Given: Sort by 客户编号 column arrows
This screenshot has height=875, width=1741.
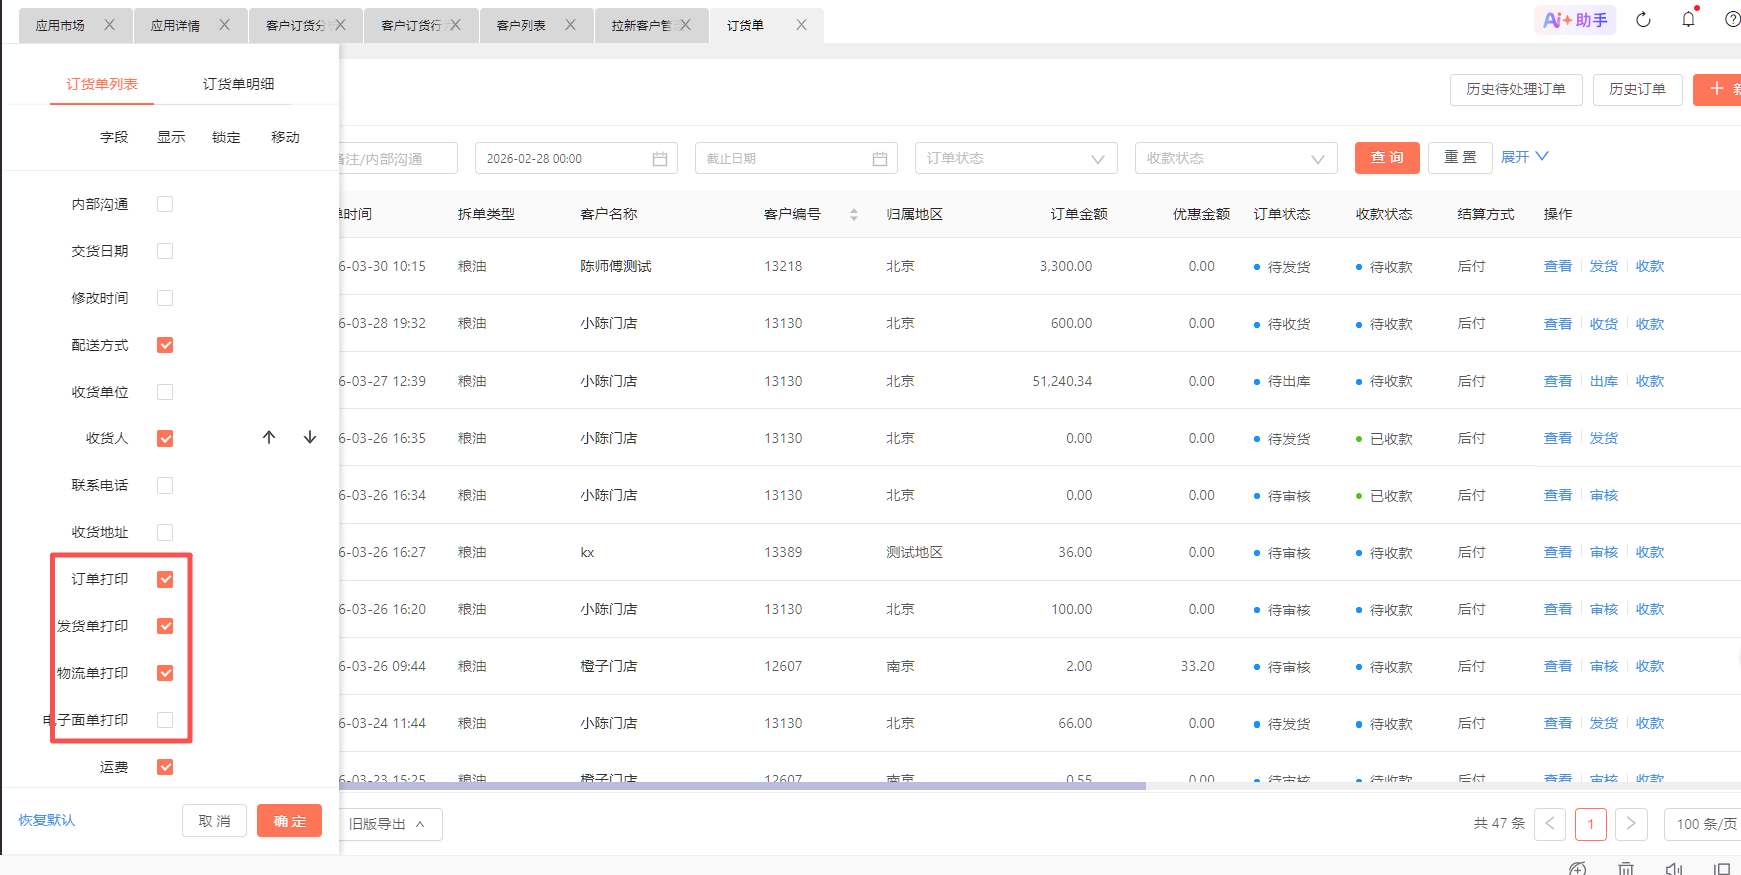Looking at the screenshot, I should (x=854, y=214).
